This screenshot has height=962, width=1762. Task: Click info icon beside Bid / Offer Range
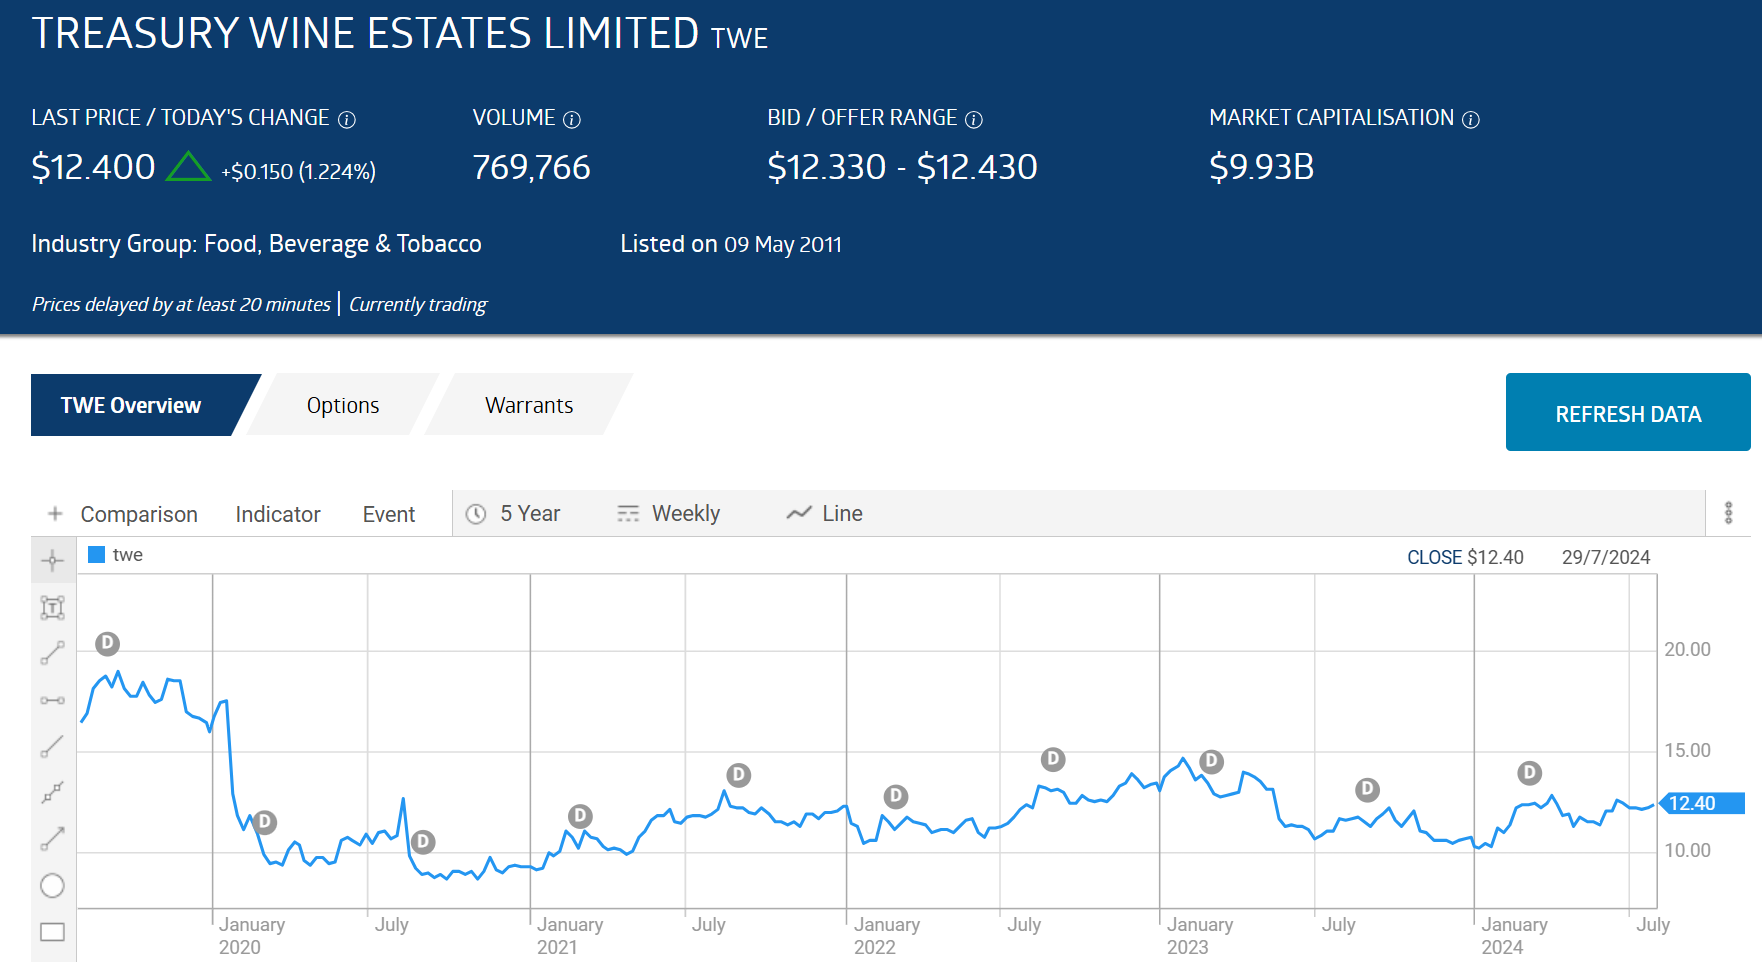(x=974, y=120)
